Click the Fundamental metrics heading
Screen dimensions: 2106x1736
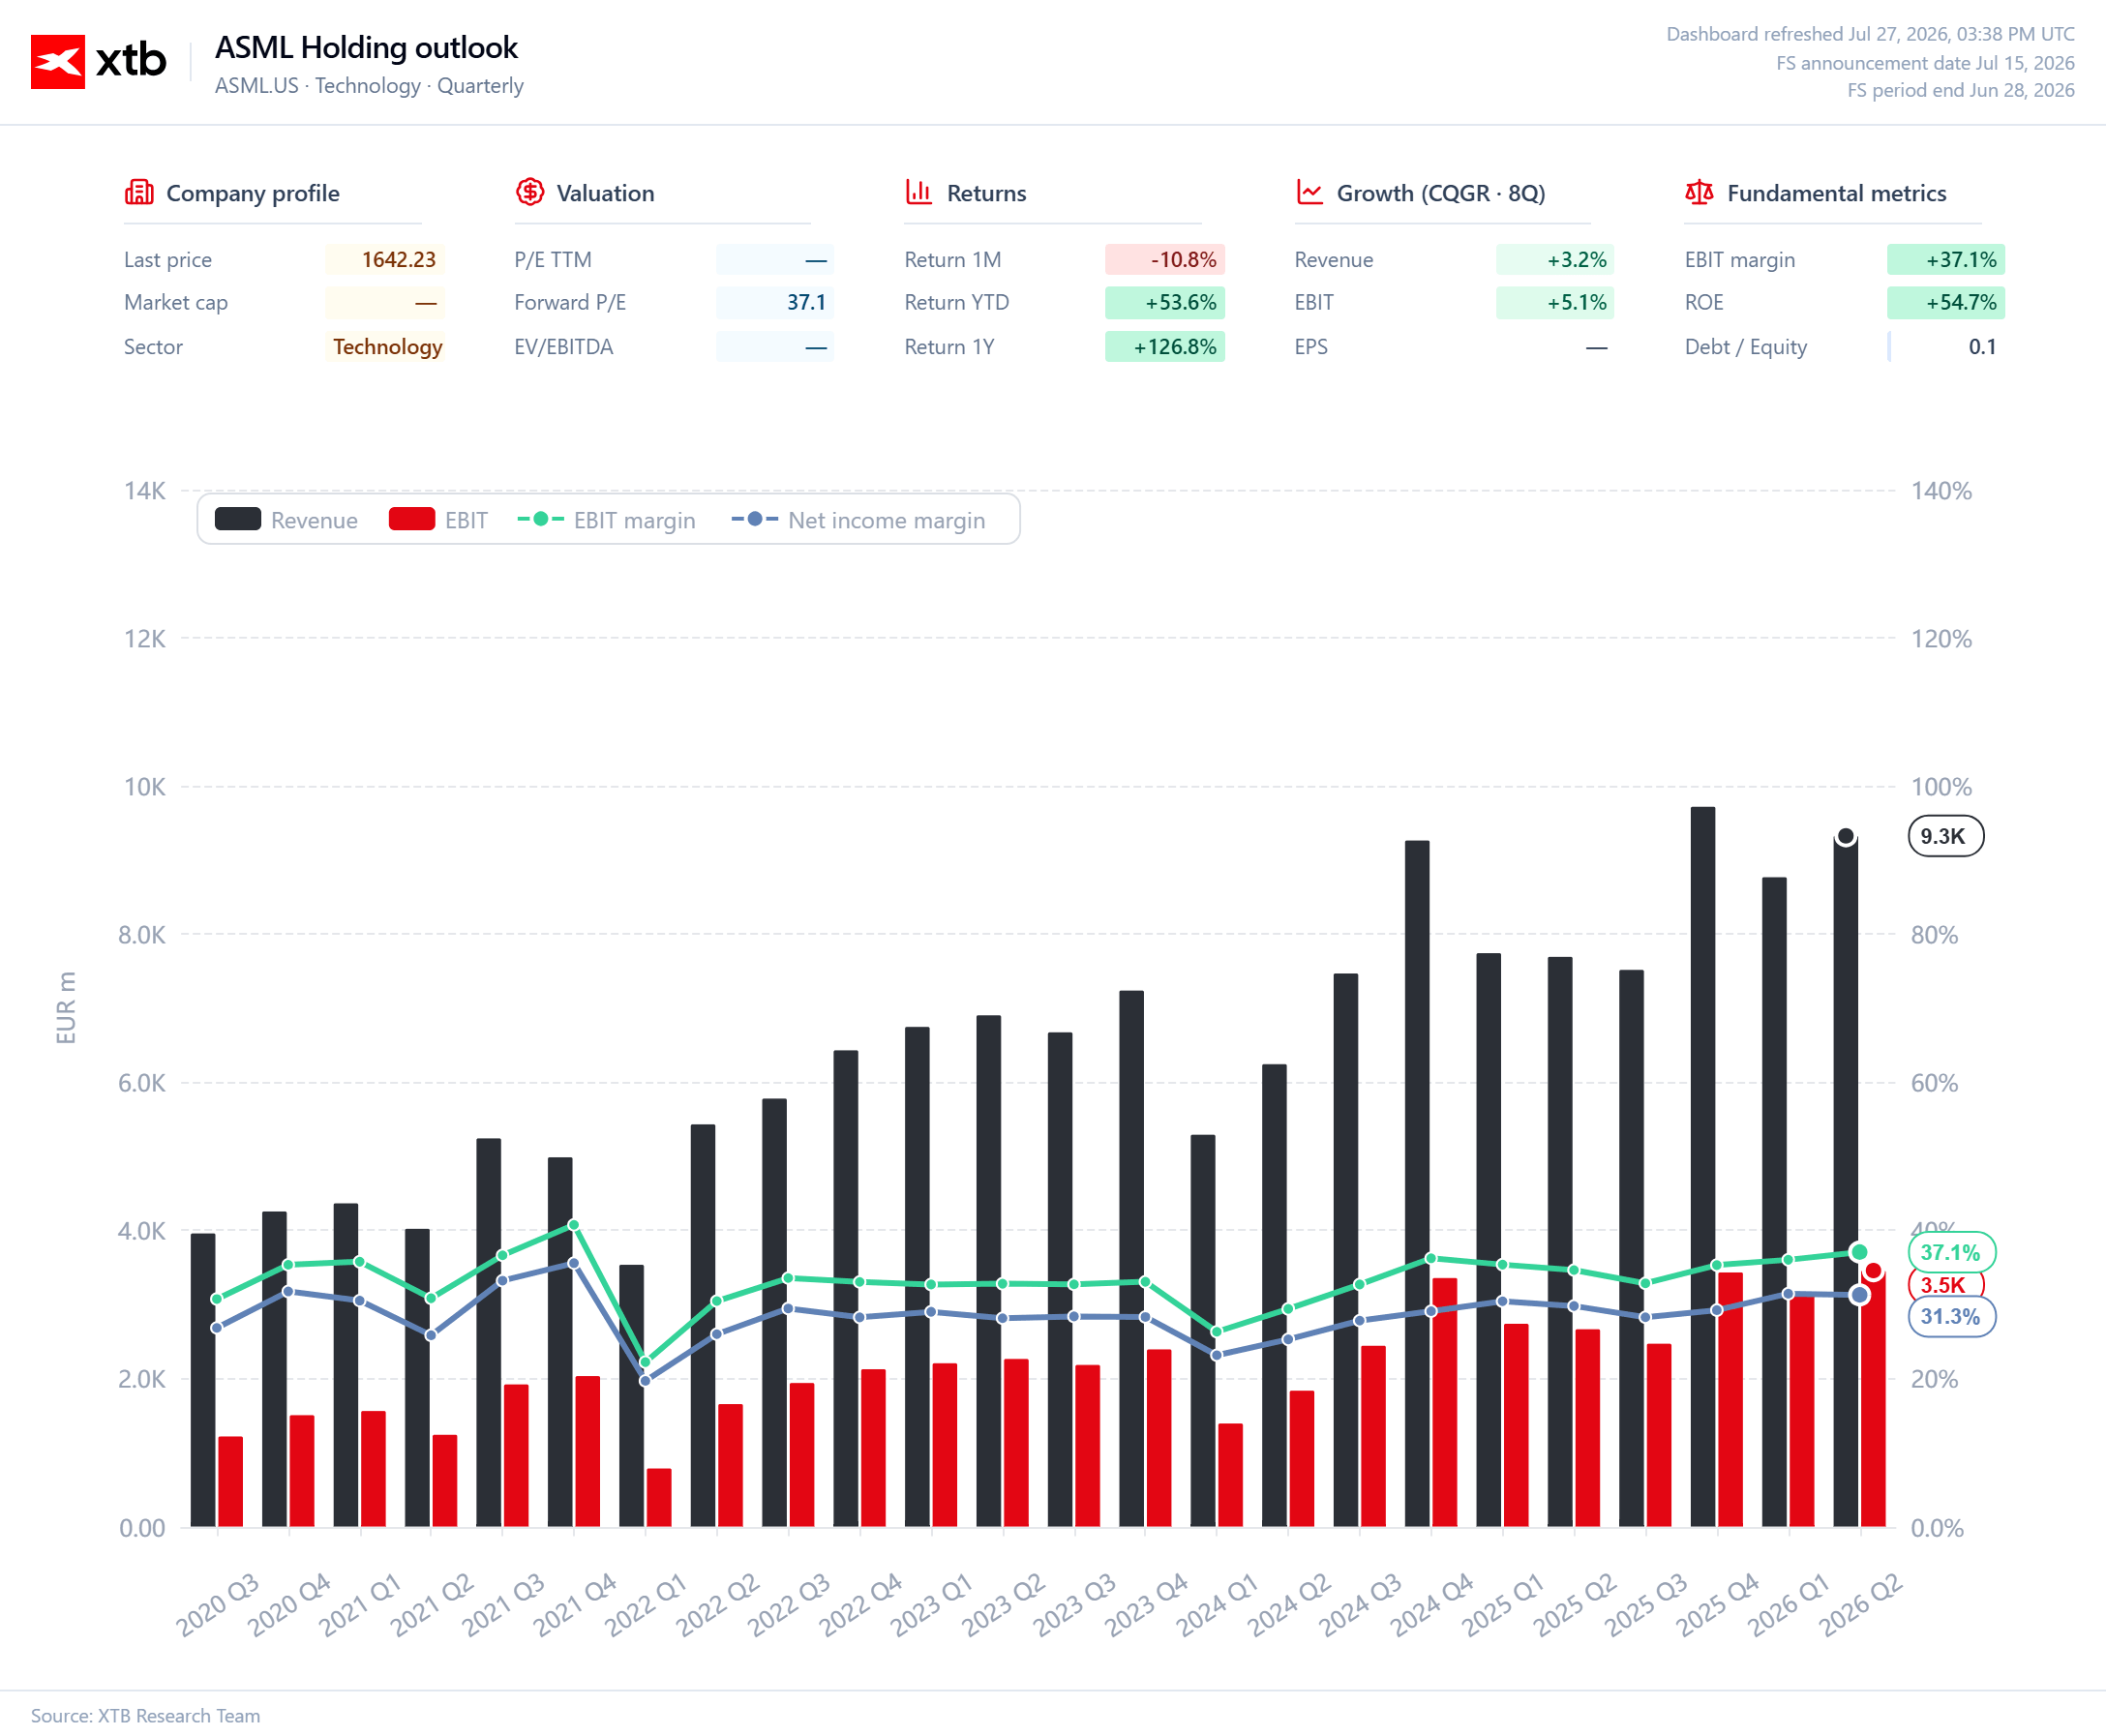pyautogui.click(x=1837, y=193)
